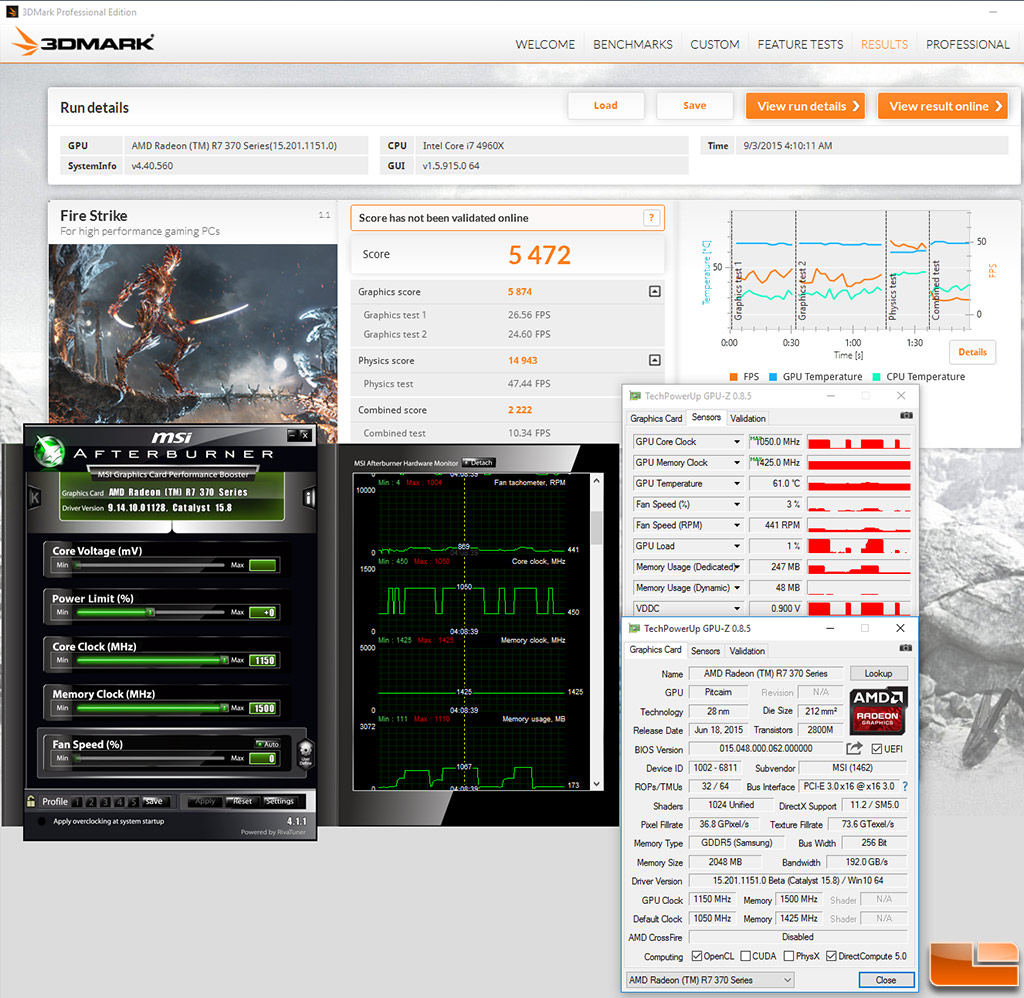1024x998 pixels.
Task: Click camera icon in GPU-Z Graphics Card window
Action: pyautogui.click(x=905, y=648)
